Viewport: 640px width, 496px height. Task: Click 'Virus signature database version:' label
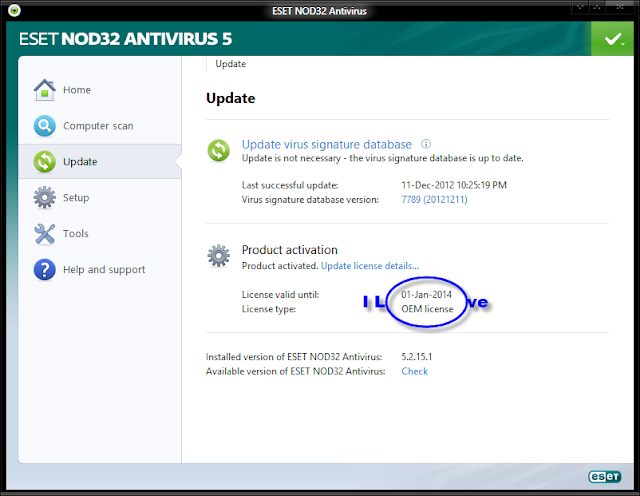click(310, 200)
